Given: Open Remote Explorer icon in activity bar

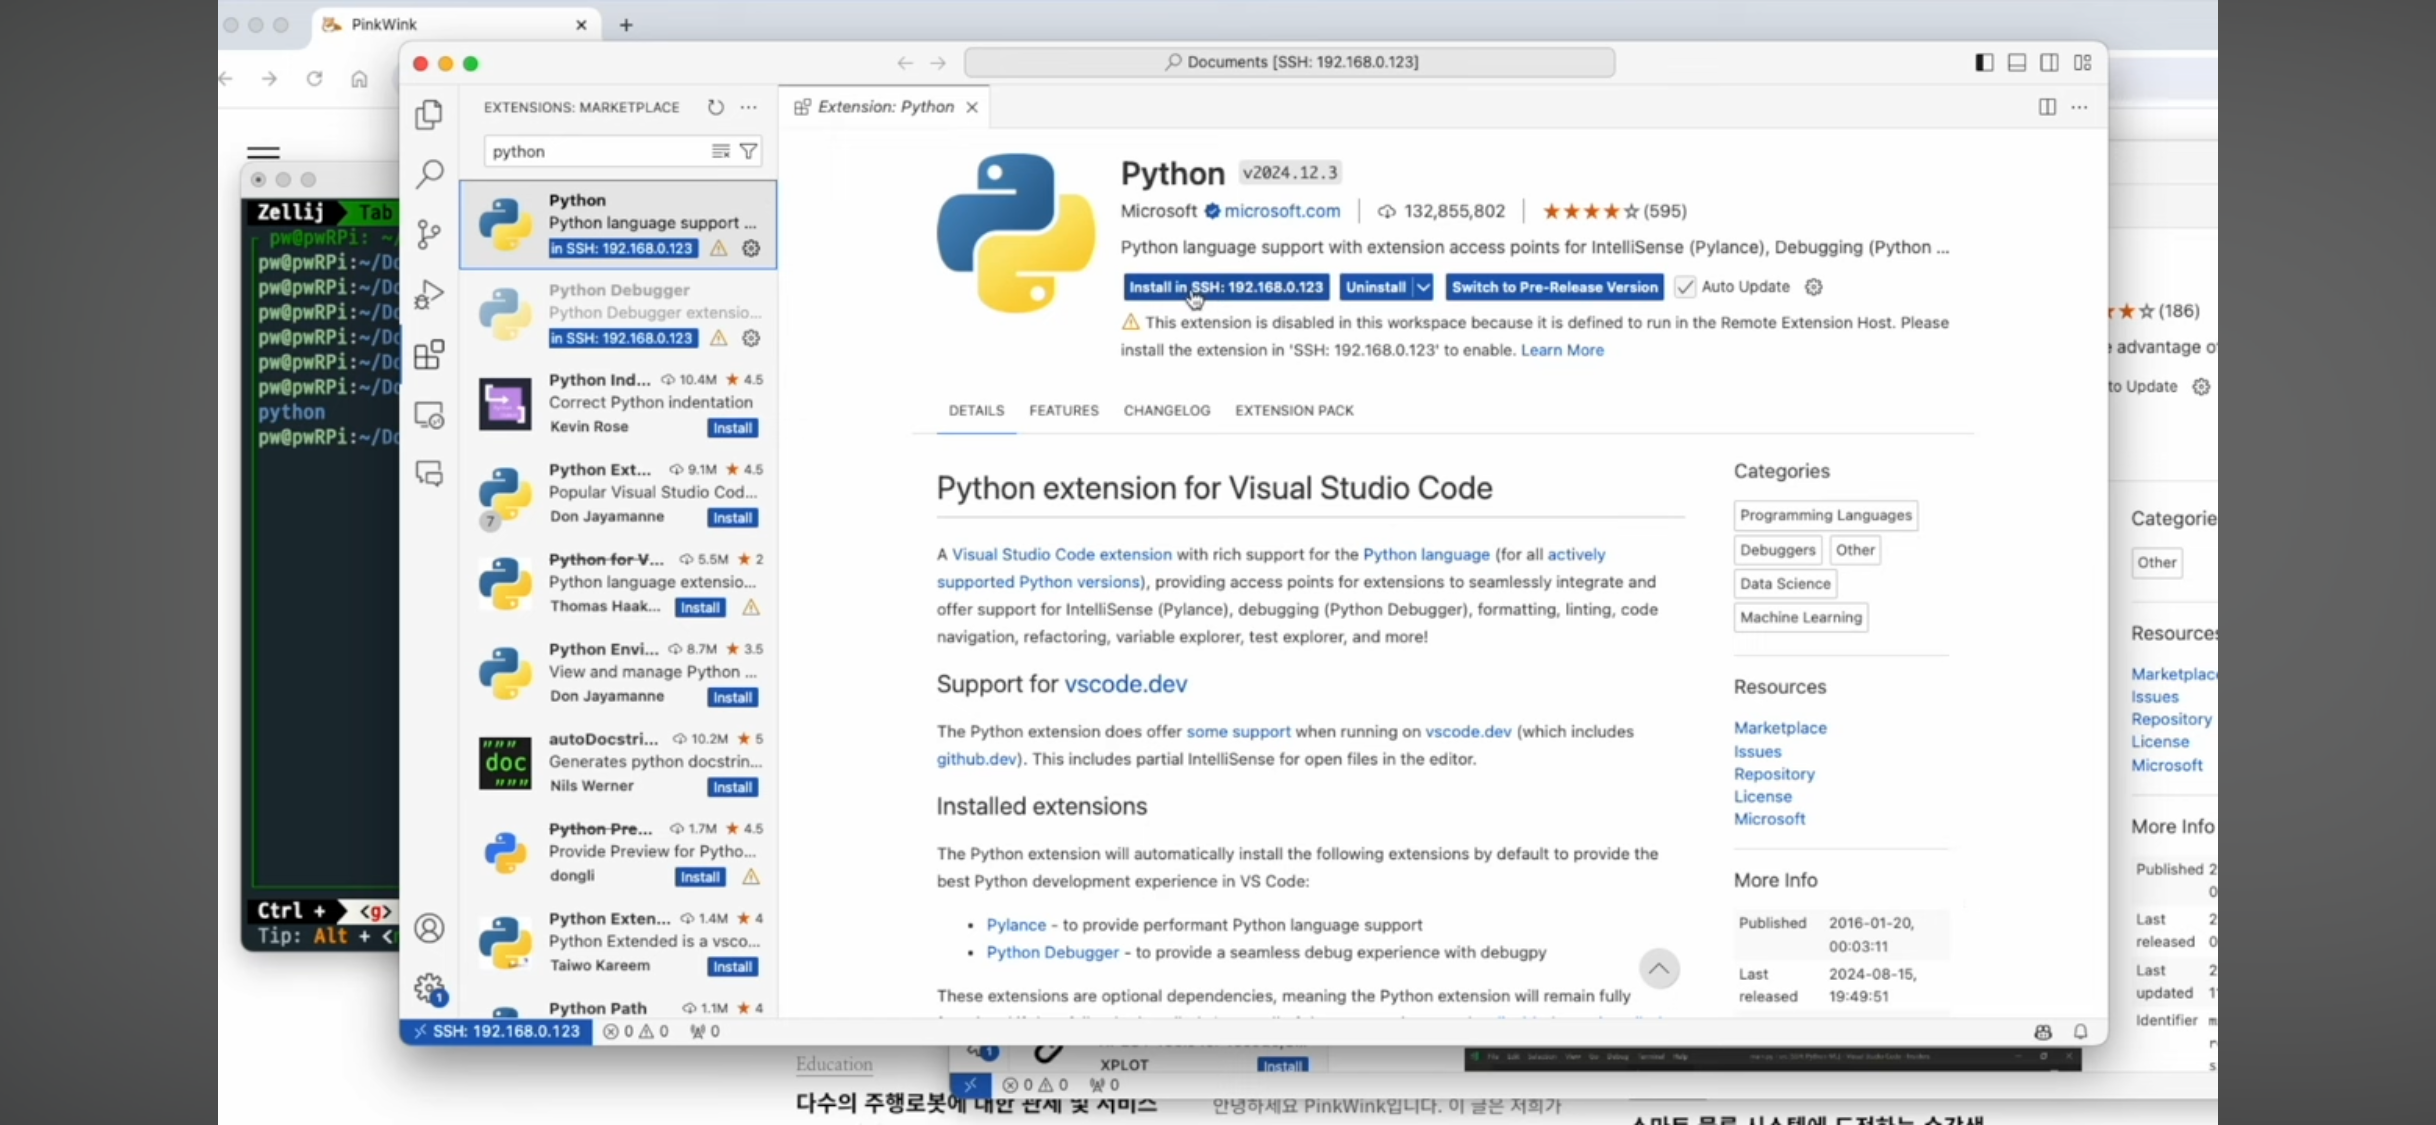Looking at the screenshot, I should click(429, 415).
